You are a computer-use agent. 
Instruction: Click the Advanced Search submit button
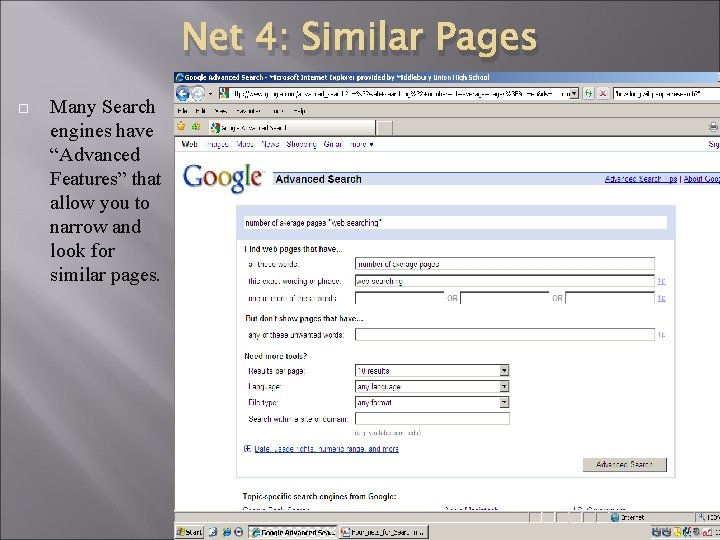click(x=624, y=465)
